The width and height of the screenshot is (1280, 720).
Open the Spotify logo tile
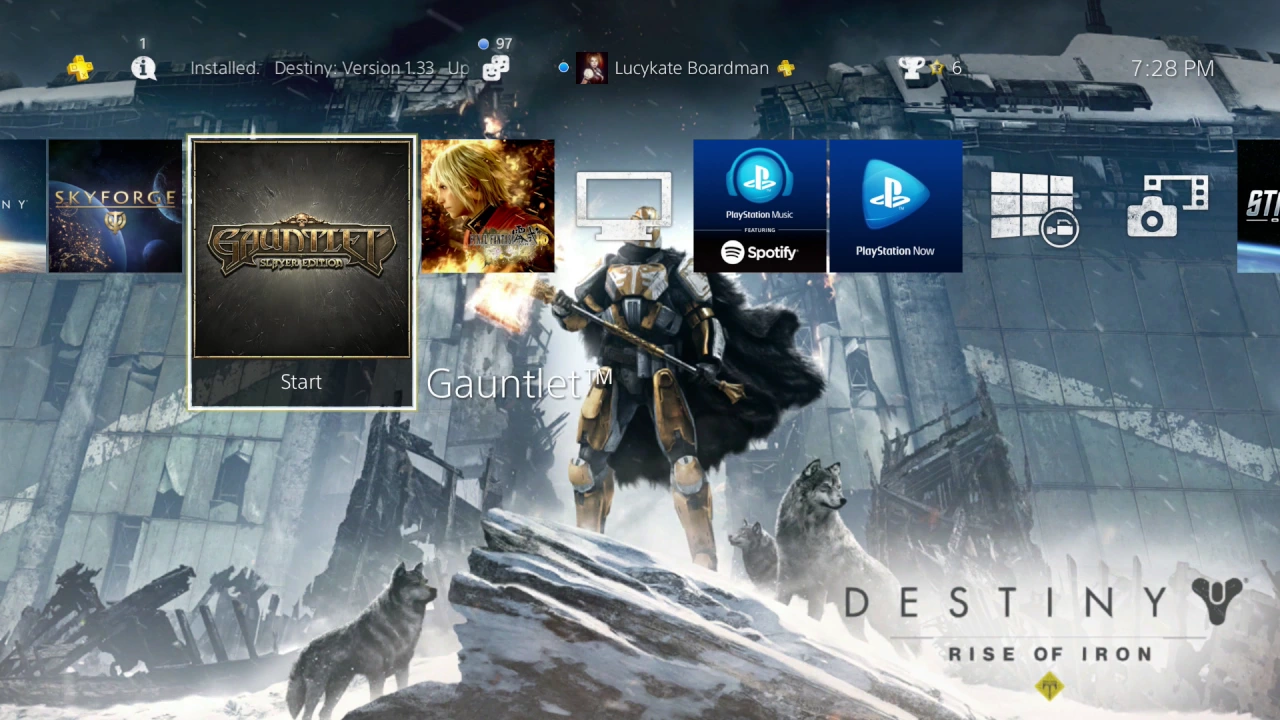click(x=760, y=252)
